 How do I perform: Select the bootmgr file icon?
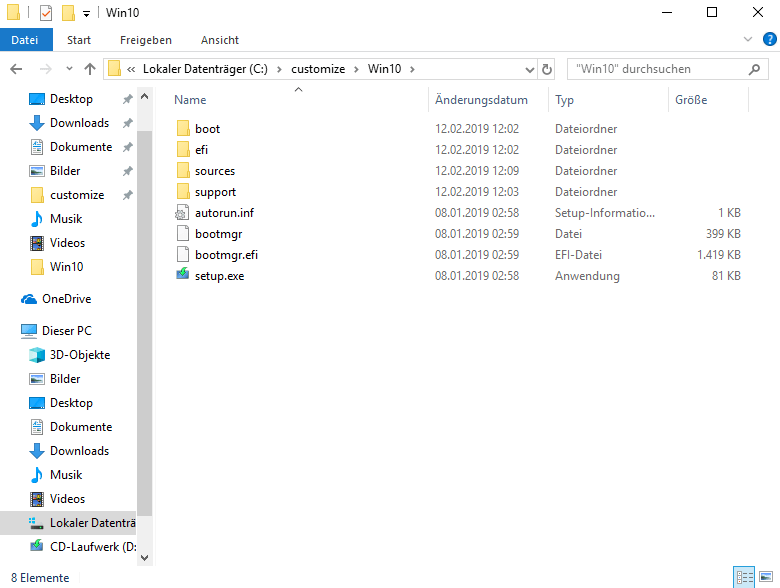(183, 233)
